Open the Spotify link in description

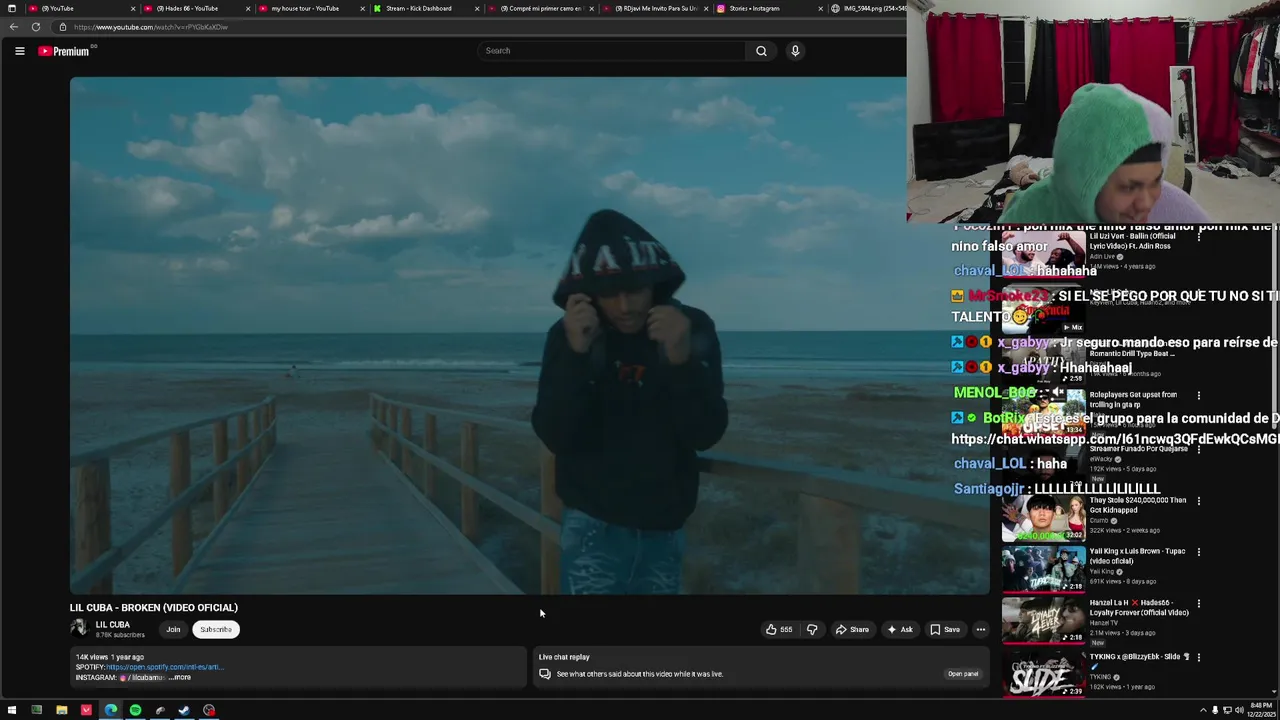coord(164,667)
